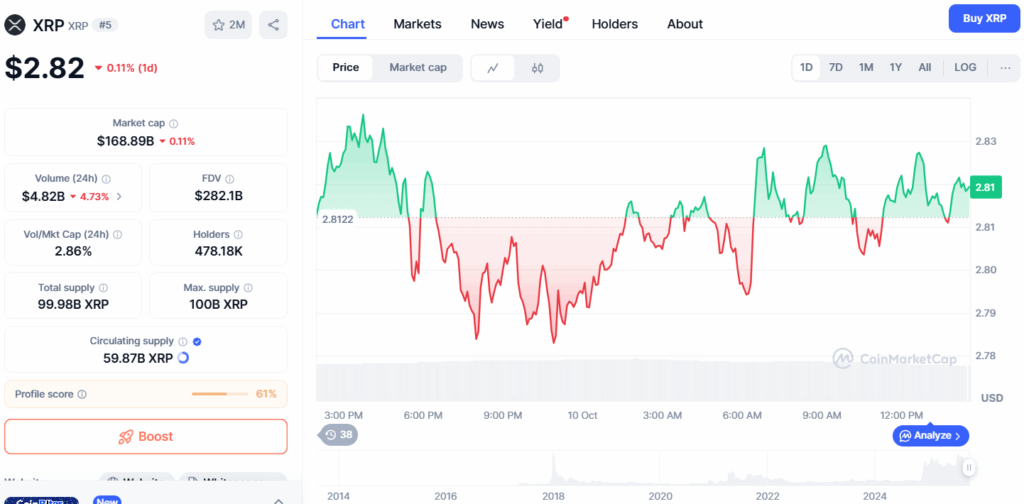
Task: Open the About tab
Action: 685,24
